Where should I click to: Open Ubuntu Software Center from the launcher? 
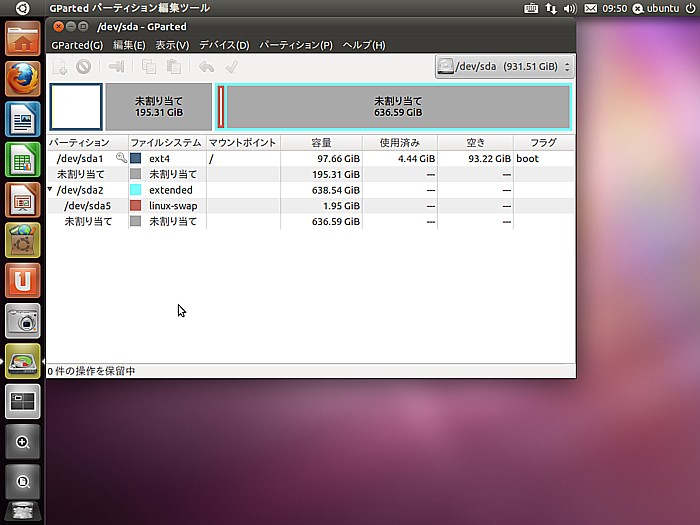[x=23, y=240]
